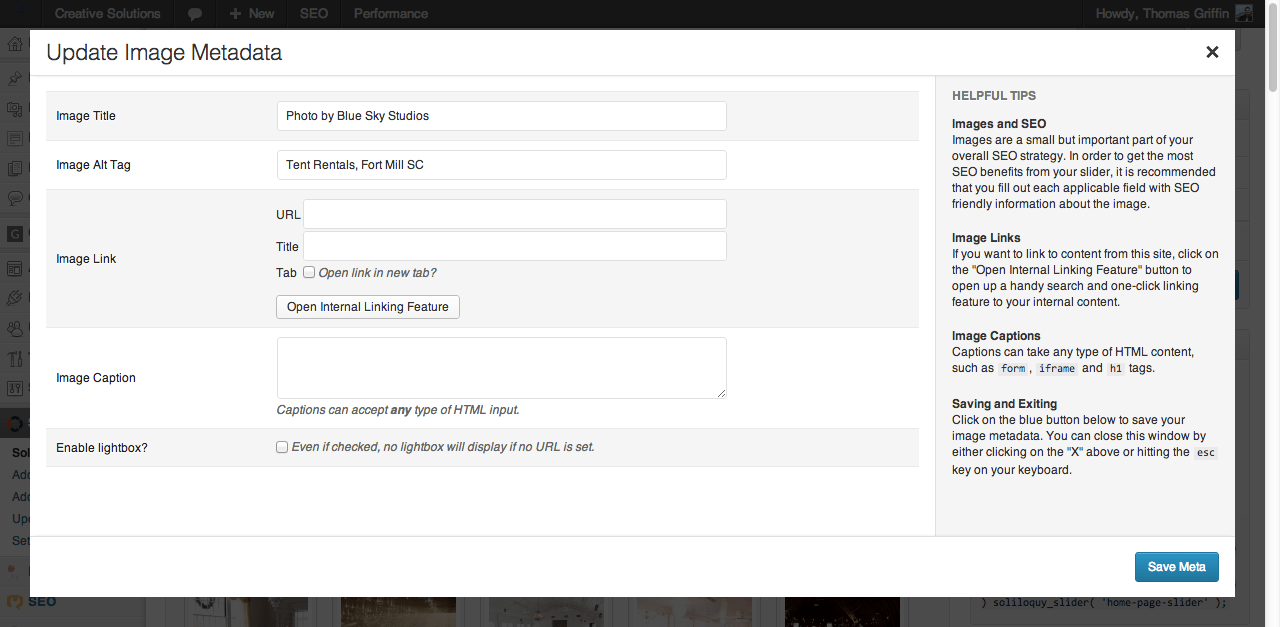Open the Tools icon in sidebar
Image resolution: width=1280 pixels, height=627 pixels.
click(x=15, y=358)
